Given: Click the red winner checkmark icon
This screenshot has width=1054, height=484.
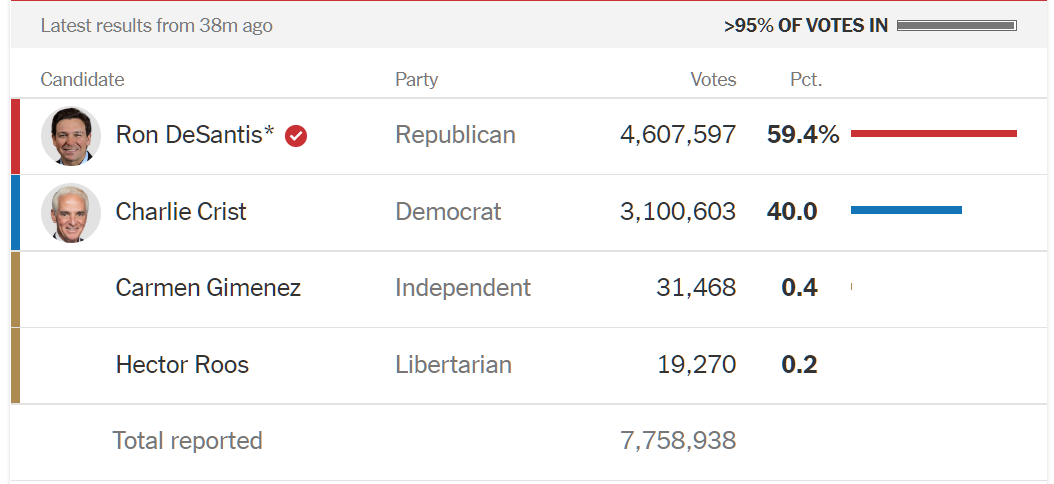Looking at the screenshot, I should (296, 136).
